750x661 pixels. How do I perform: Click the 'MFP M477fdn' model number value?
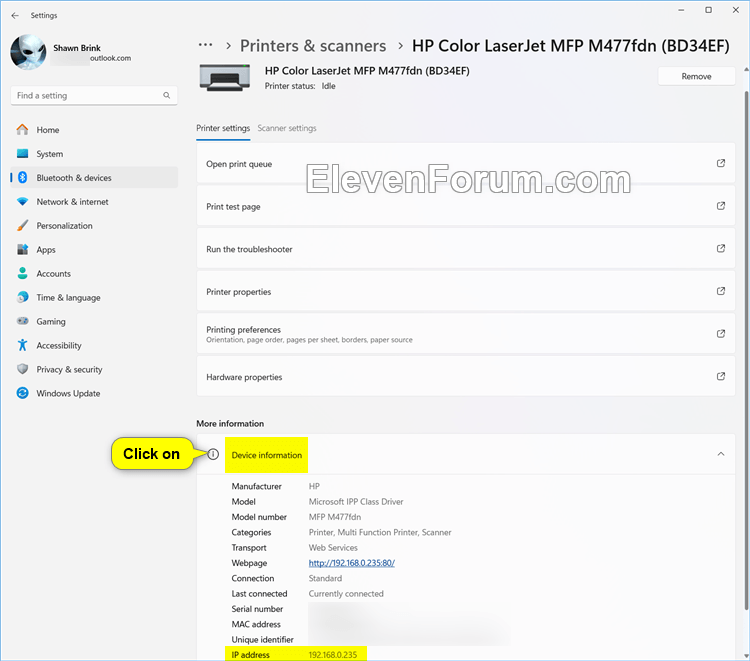(334, 517)
